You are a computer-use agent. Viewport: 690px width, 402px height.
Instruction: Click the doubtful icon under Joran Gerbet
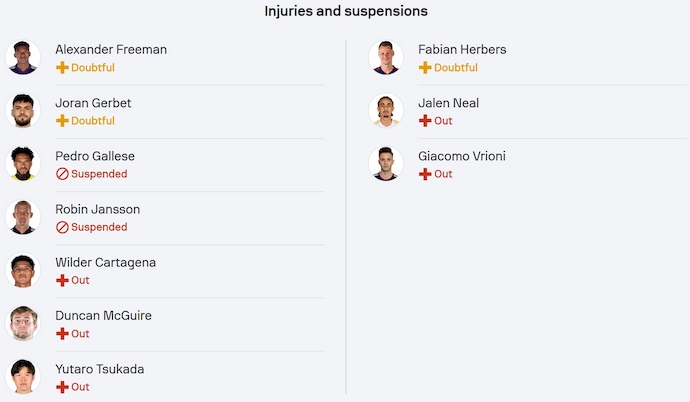(x=62, y=121)
